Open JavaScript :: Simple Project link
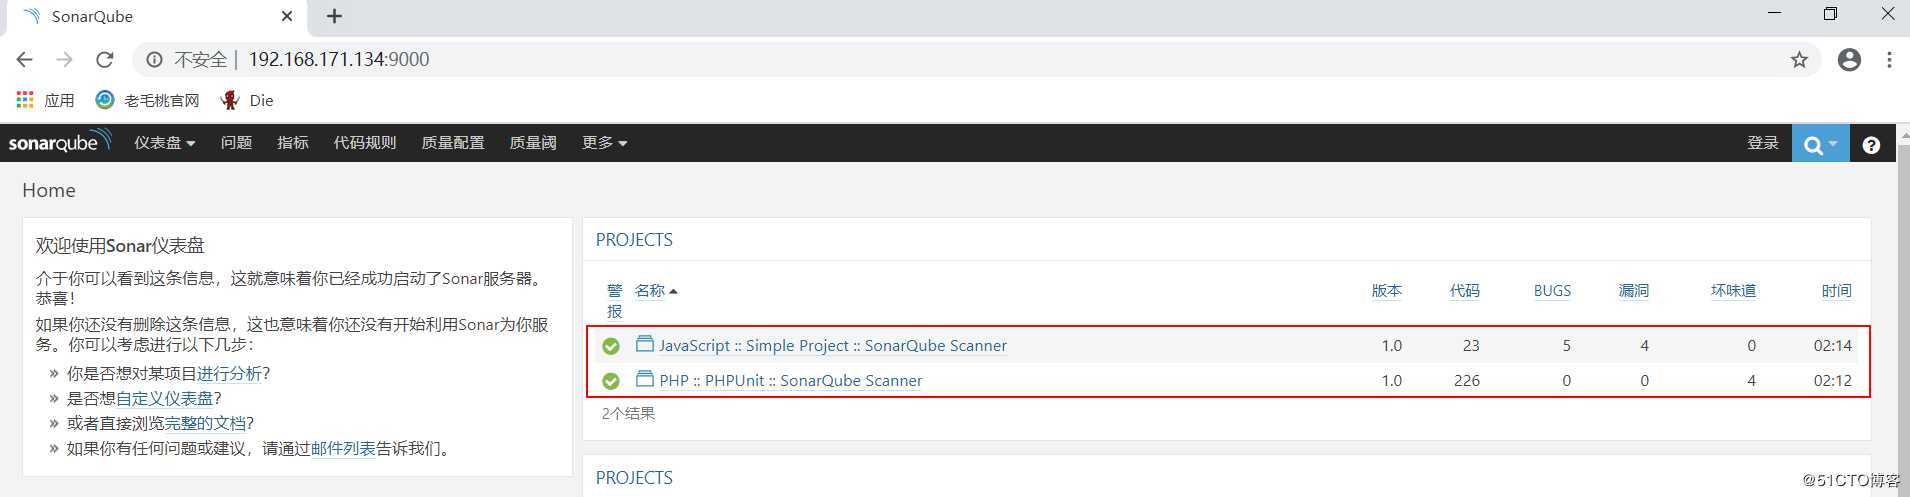This screenshot has height=497, width=1910. pos(832,345)
